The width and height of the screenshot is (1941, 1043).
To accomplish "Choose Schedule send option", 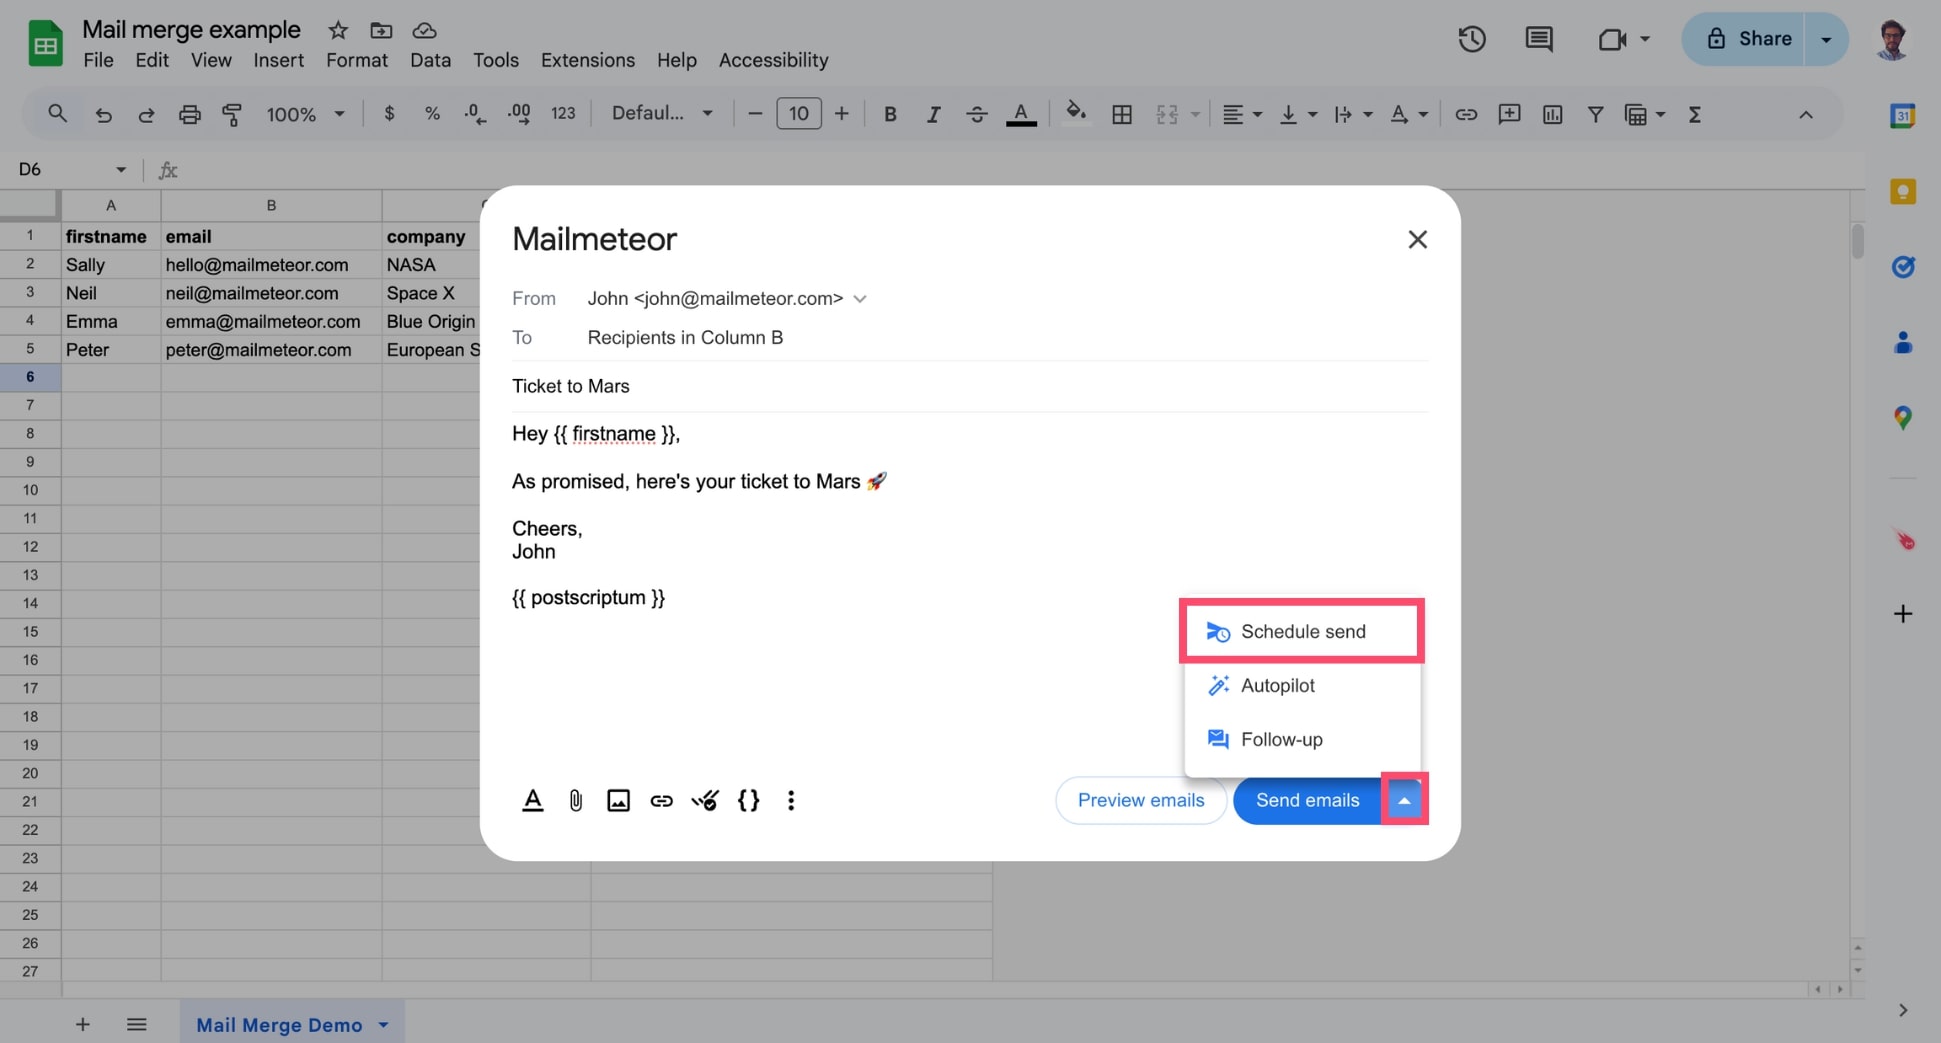I will (1302, 631).
